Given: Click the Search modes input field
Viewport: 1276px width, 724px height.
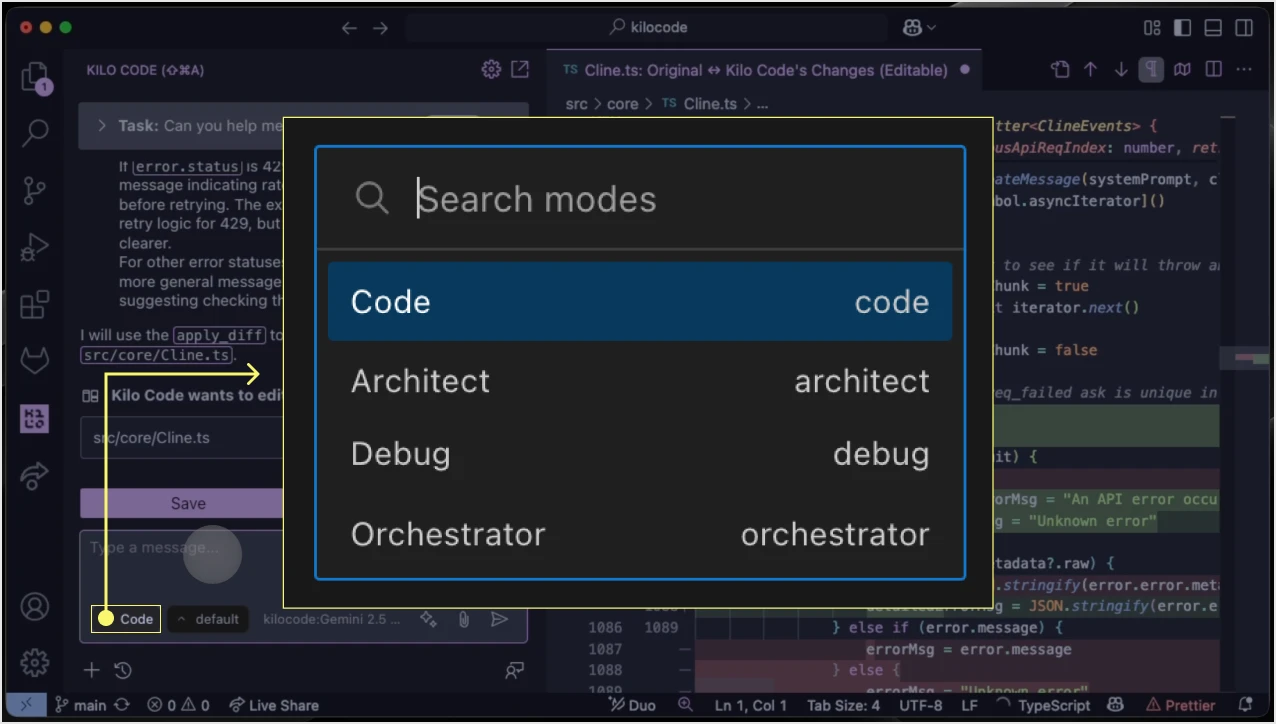Looking at the screenshot, I should (x=640, y=199).
